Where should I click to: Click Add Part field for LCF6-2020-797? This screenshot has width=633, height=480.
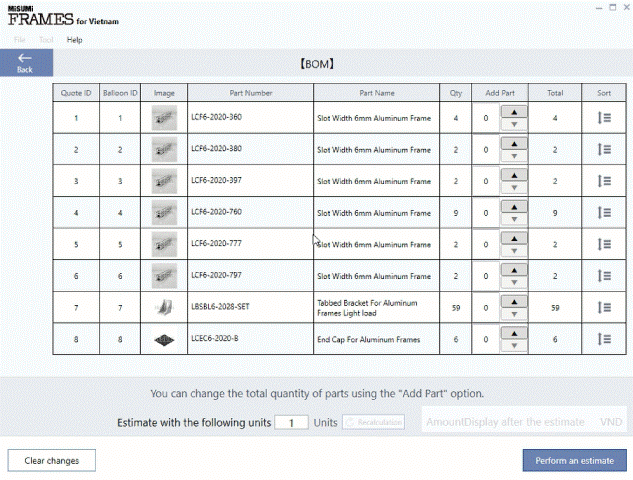tap(486, 276)
